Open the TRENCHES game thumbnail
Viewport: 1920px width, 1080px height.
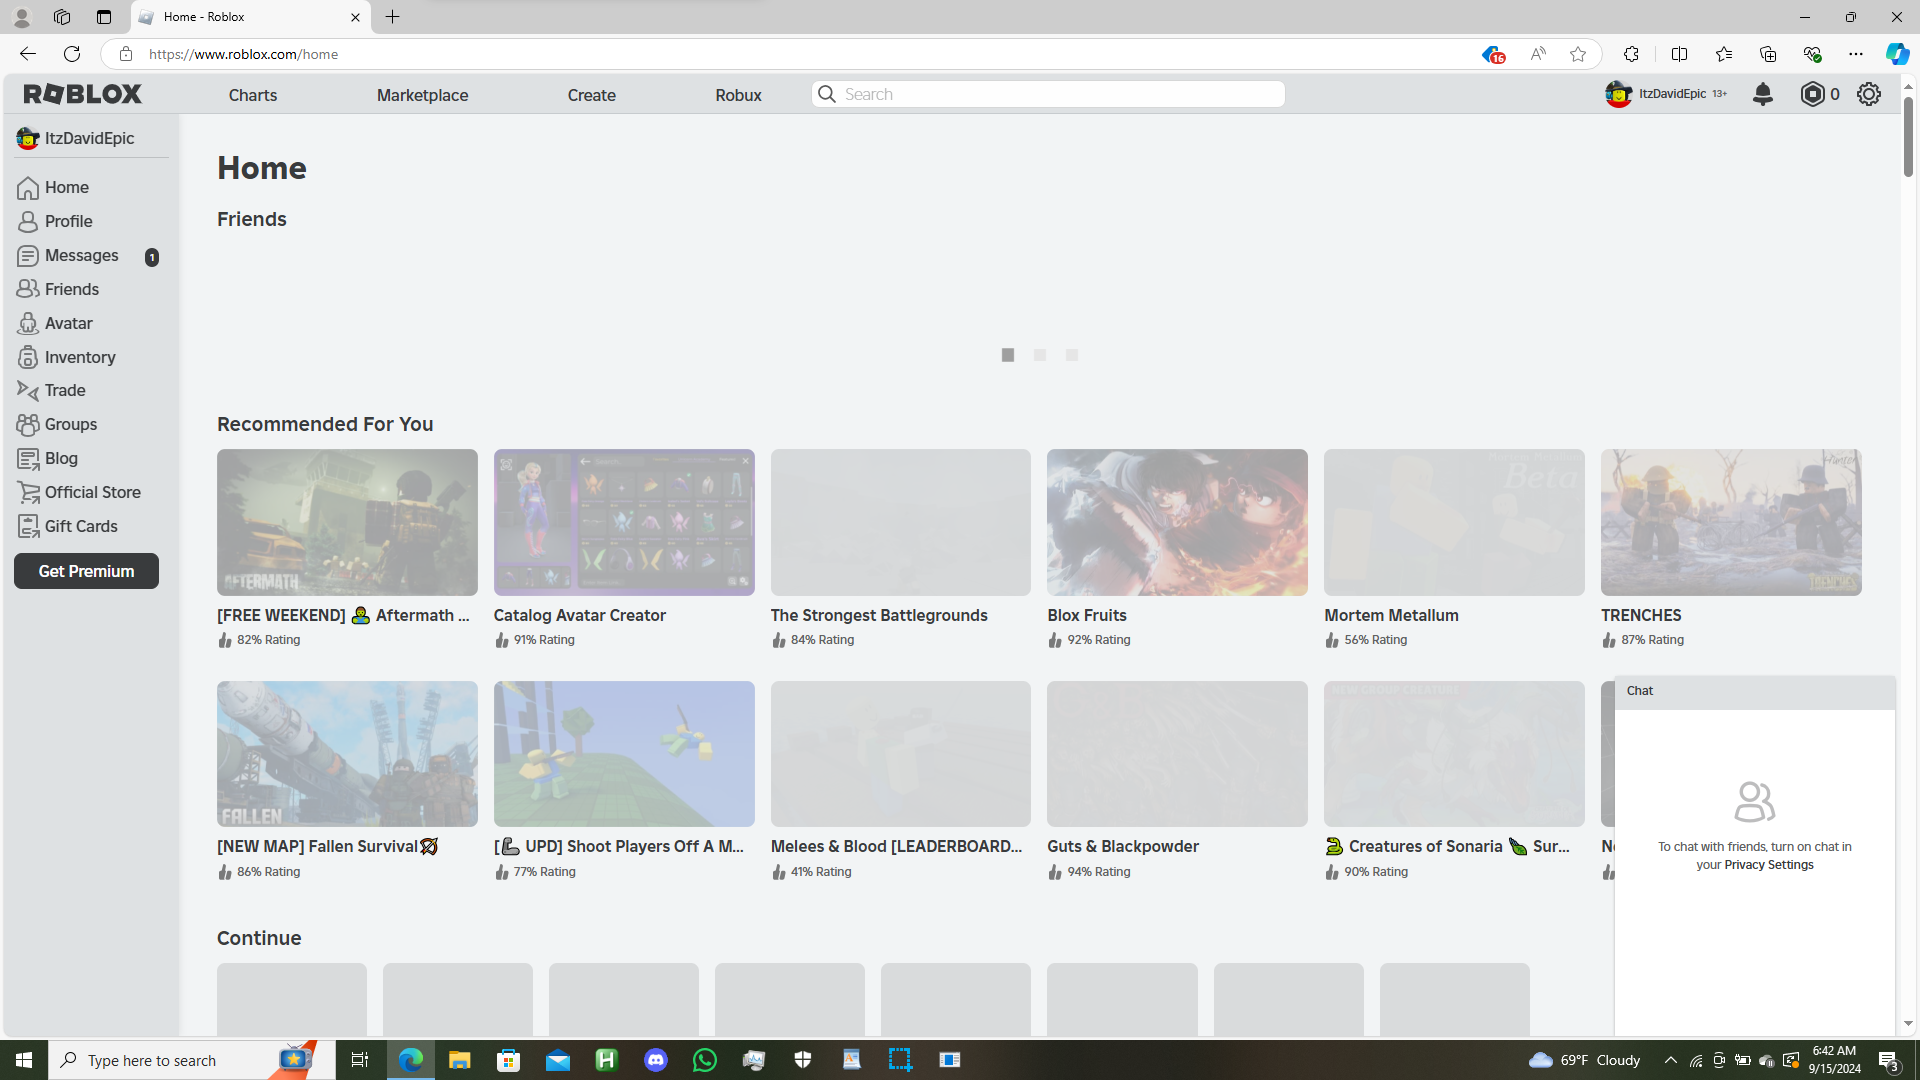[x=1731, y=522]
